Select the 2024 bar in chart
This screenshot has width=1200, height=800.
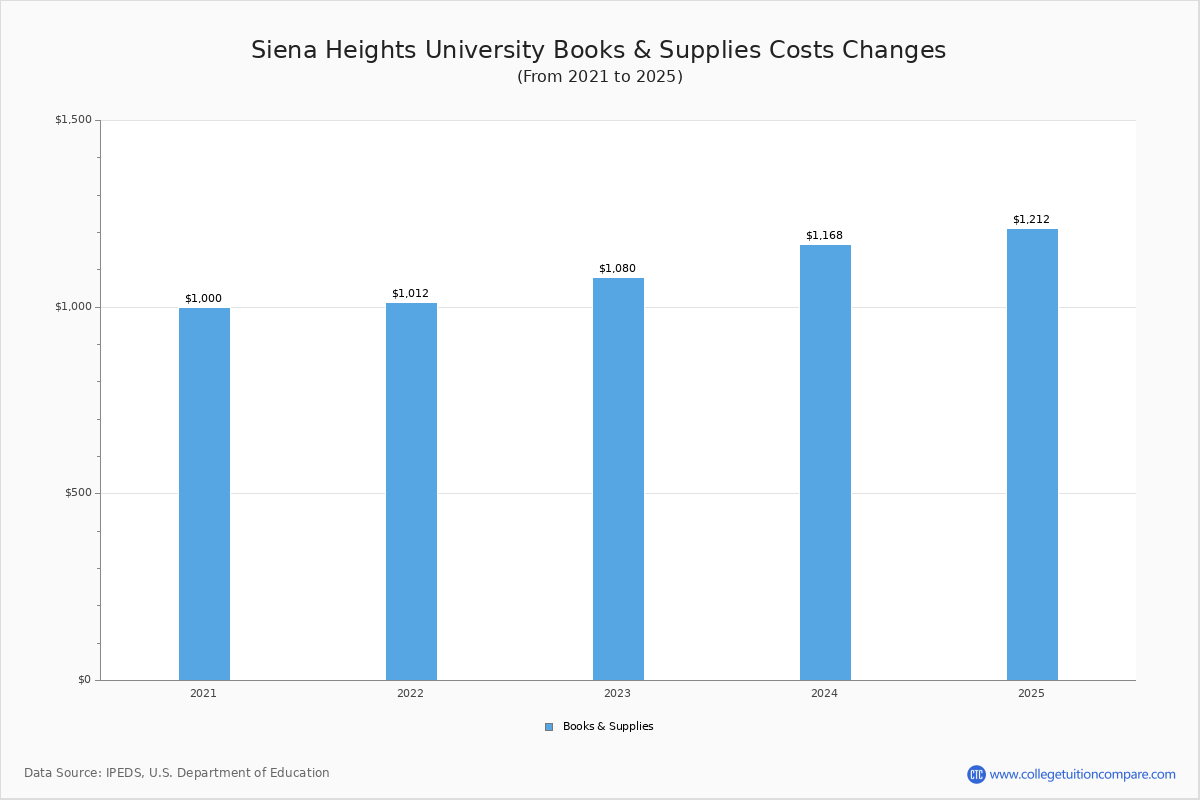825,463
